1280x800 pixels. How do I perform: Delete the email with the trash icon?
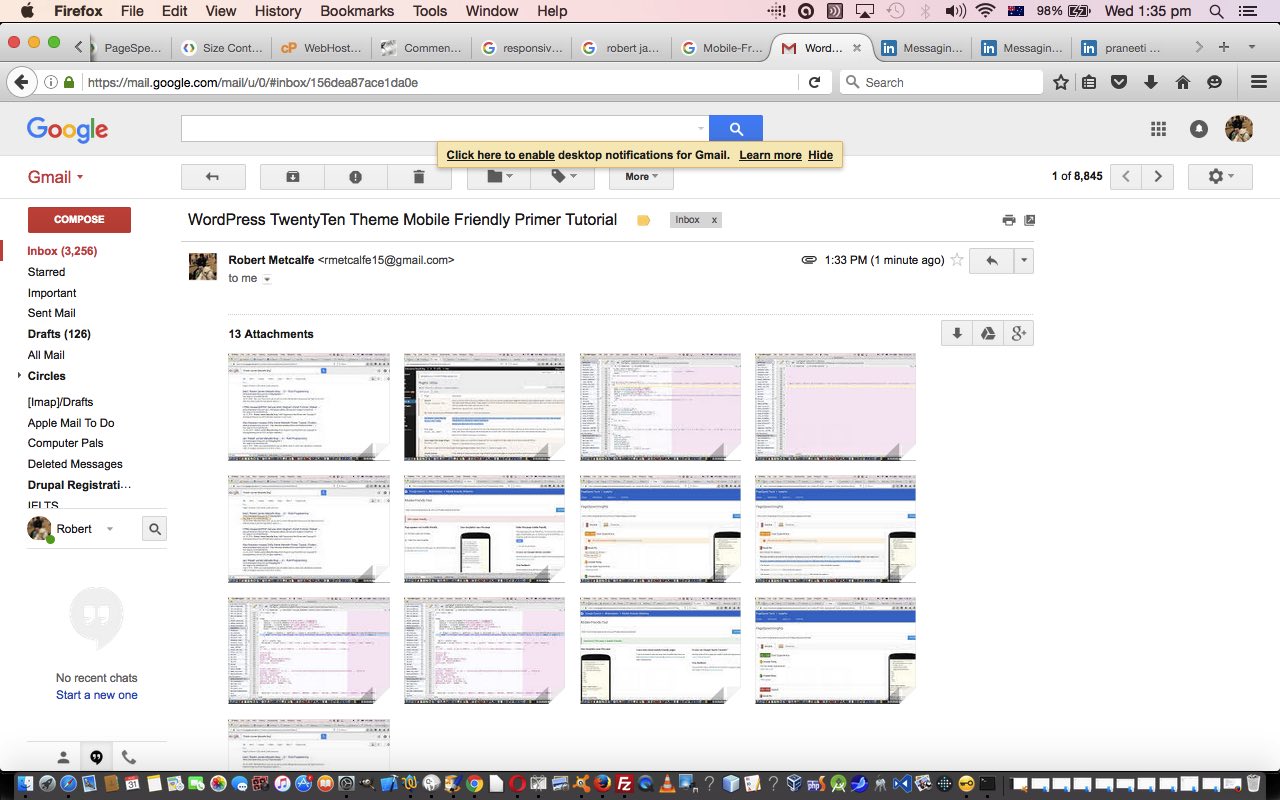(418, 177)
